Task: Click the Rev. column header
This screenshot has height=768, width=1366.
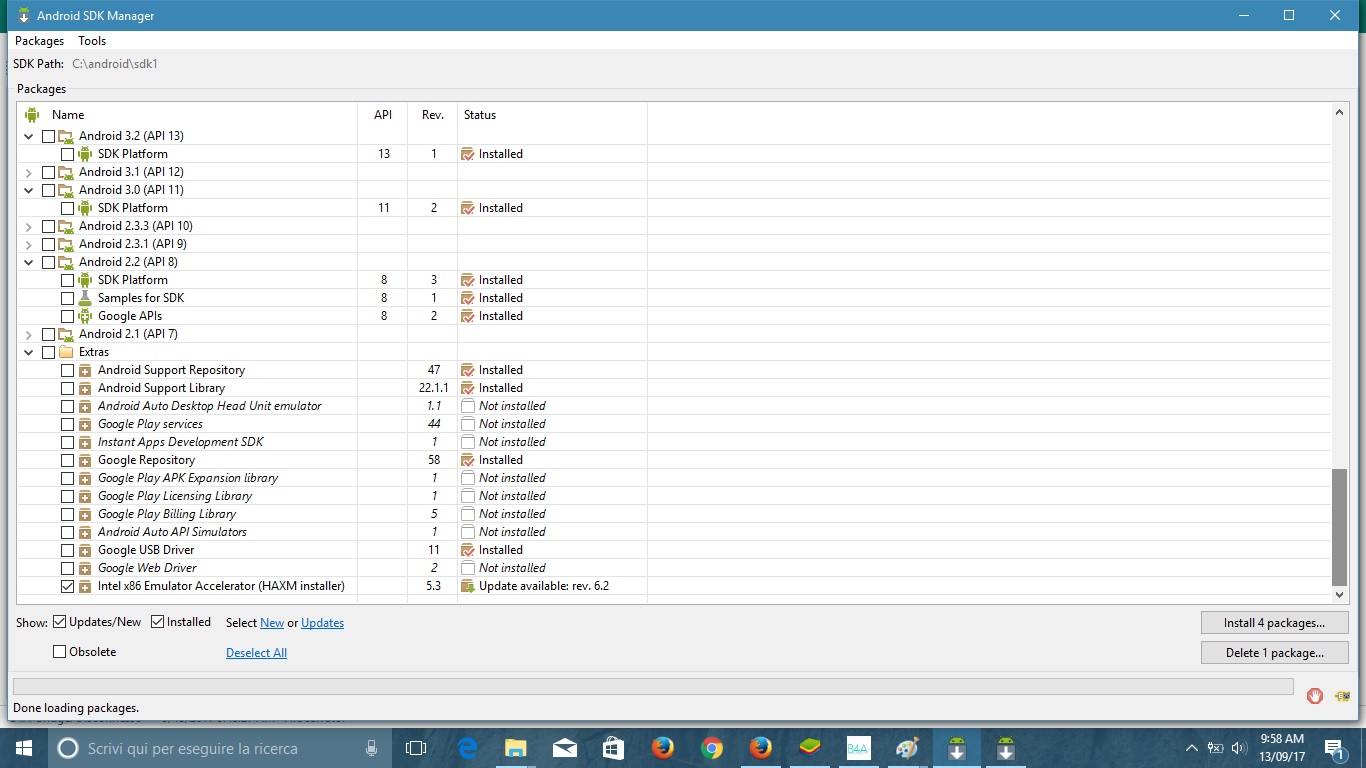Action: coord(433,115)
